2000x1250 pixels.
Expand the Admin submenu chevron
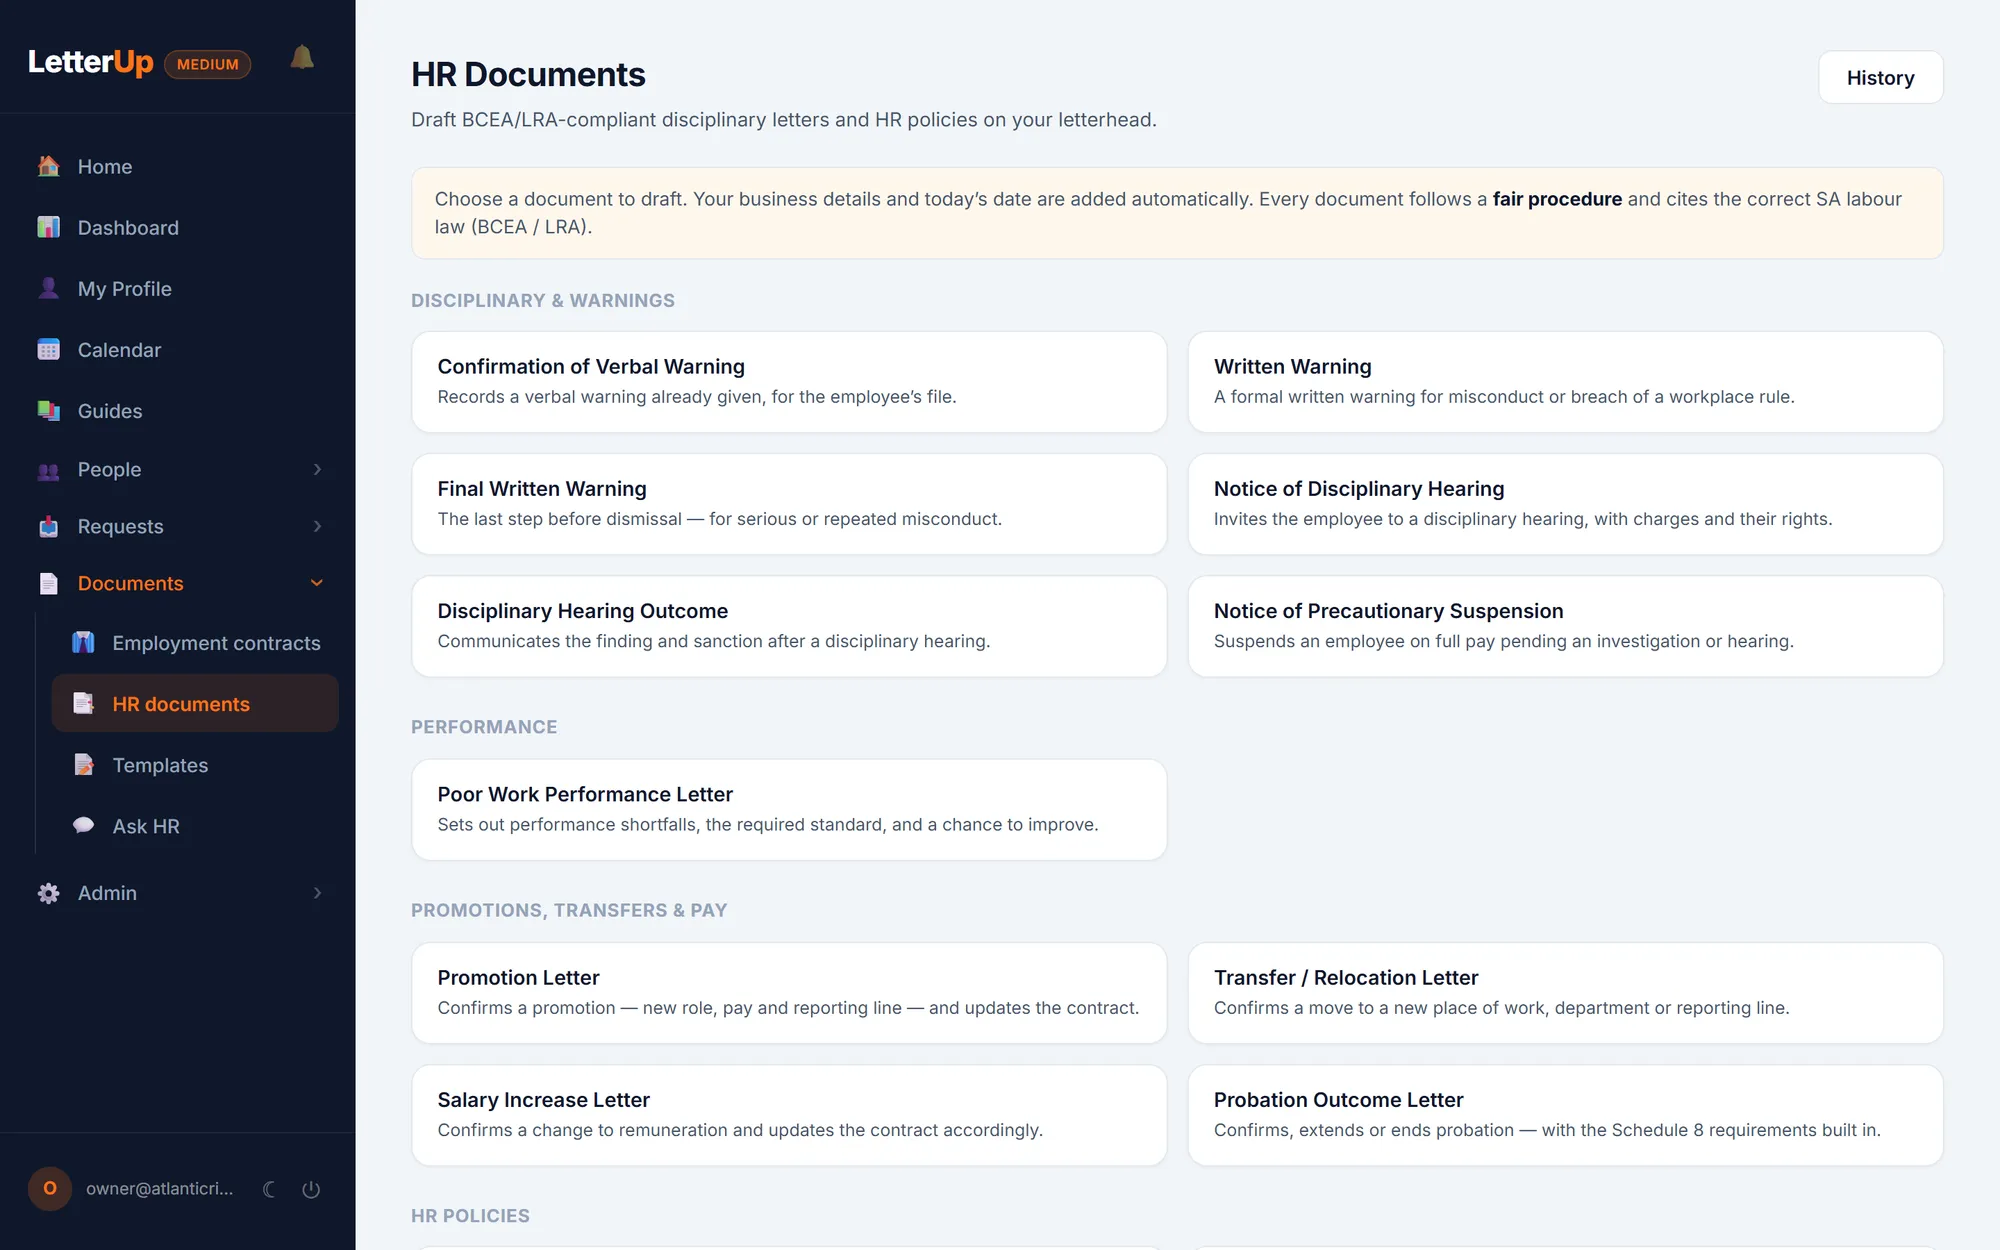pyautogui.click(x=317, y=893)
